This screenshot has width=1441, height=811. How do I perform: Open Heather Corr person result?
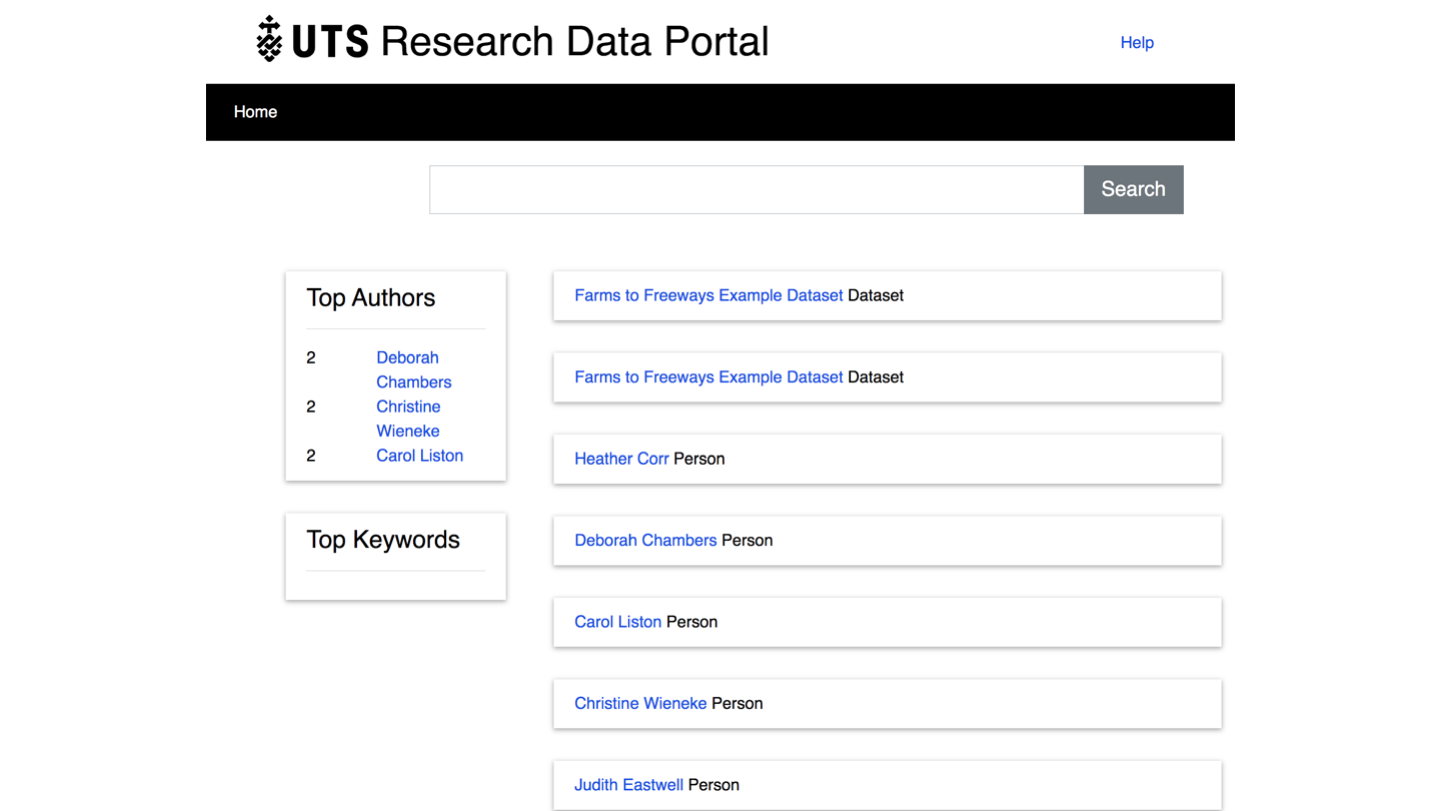(621, 459)
